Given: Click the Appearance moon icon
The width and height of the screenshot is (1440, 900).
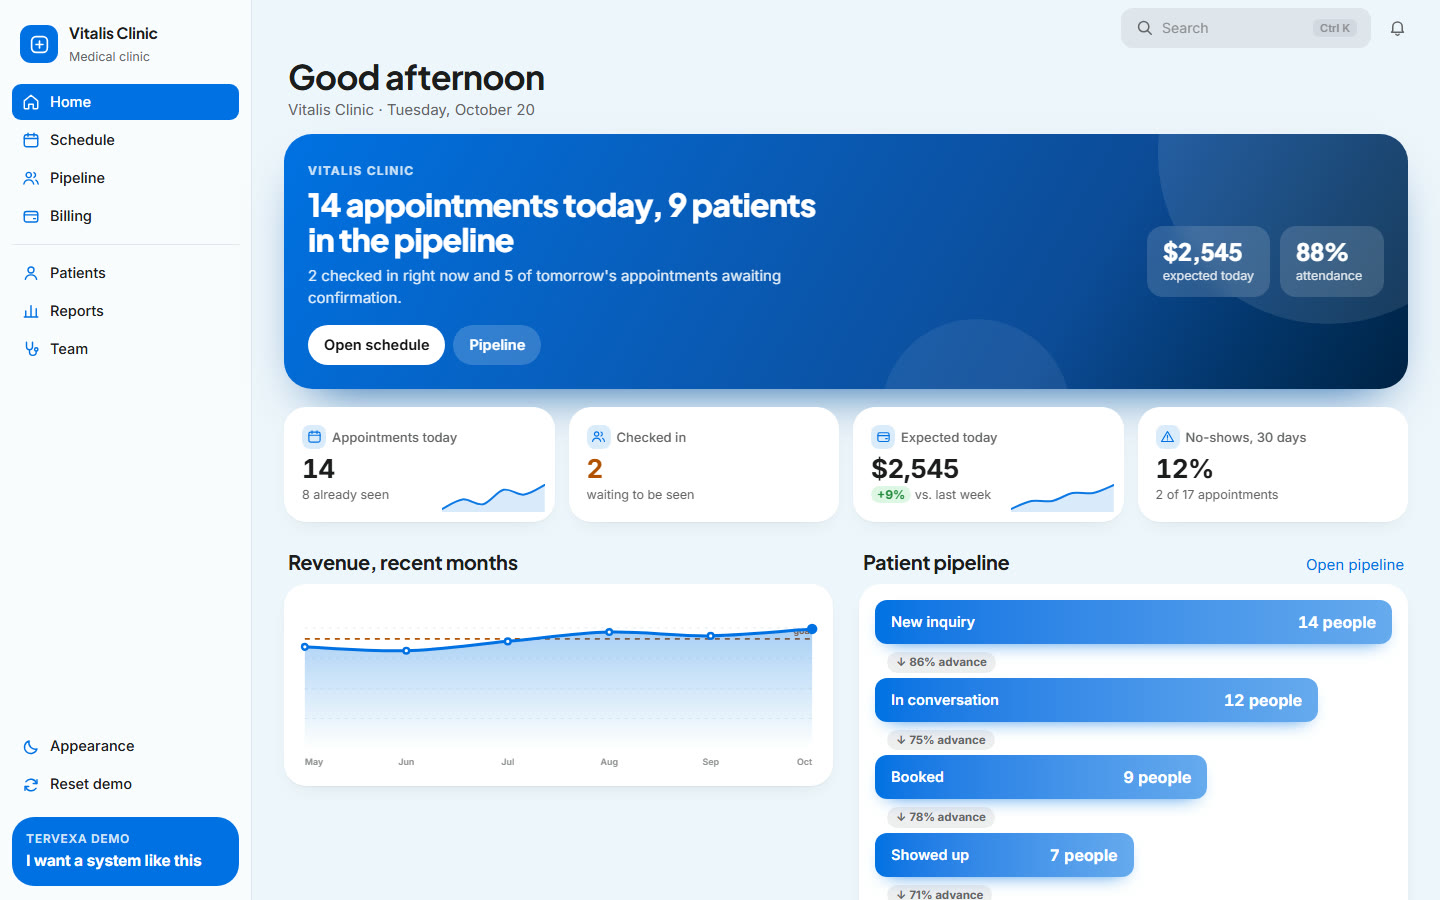Looking at the screenshot, I should pyautogui.click(x=31, y=746).
